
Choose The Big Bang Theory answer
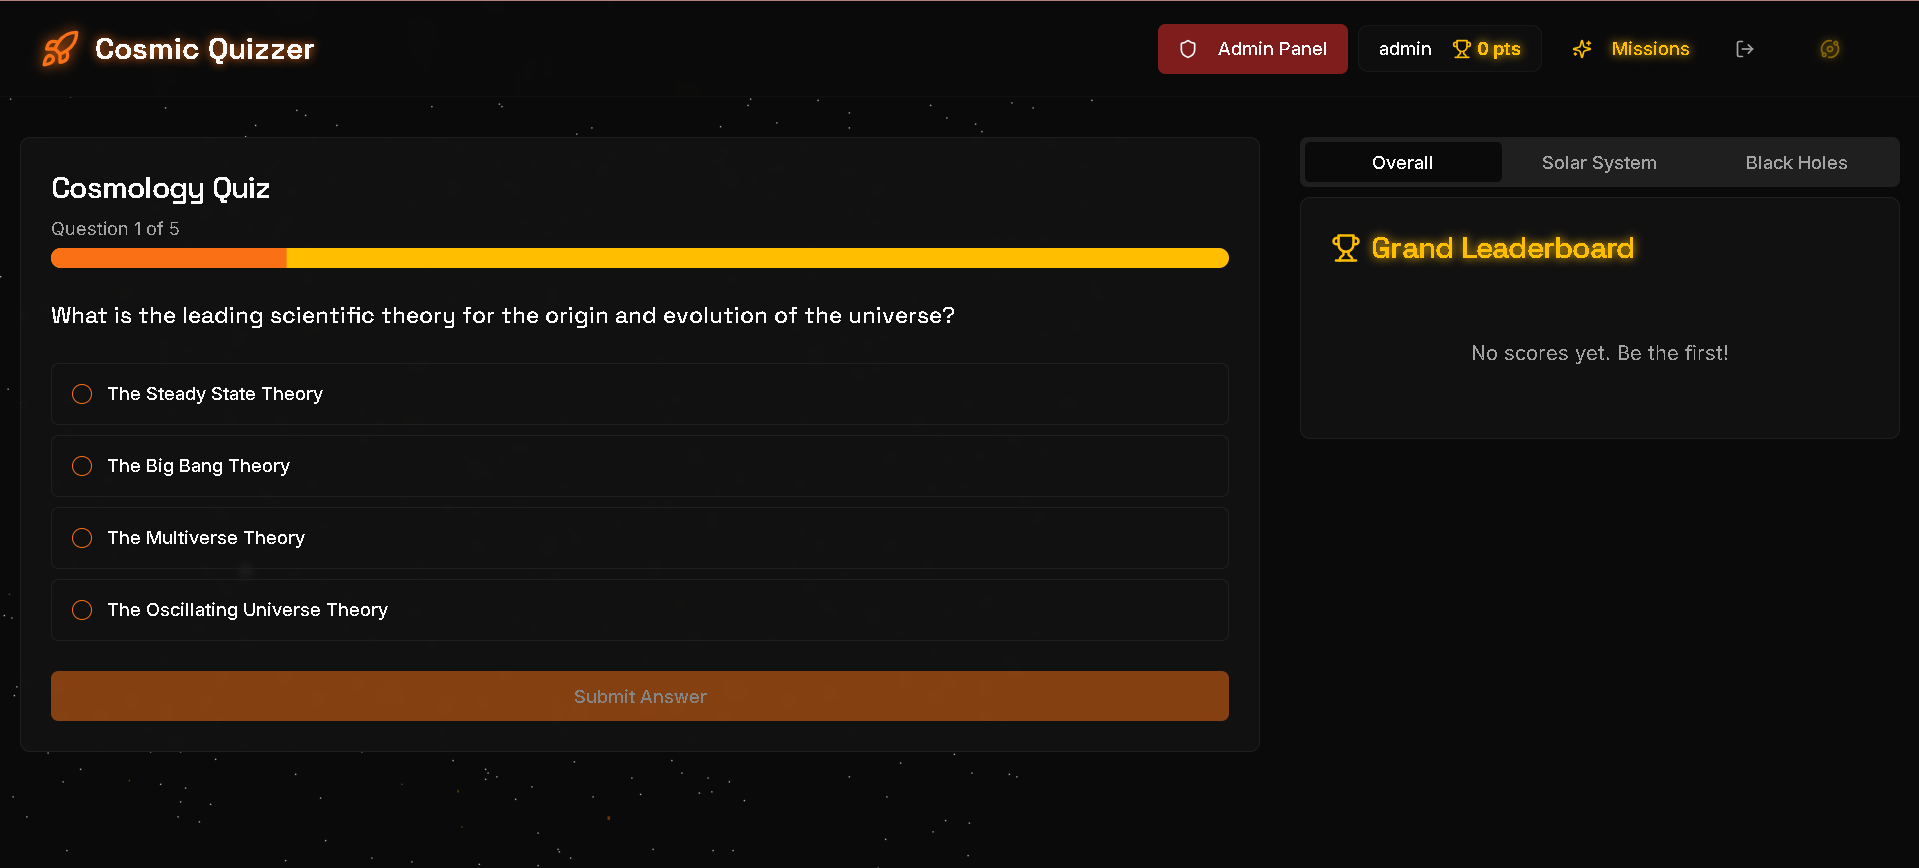[640, 466]
